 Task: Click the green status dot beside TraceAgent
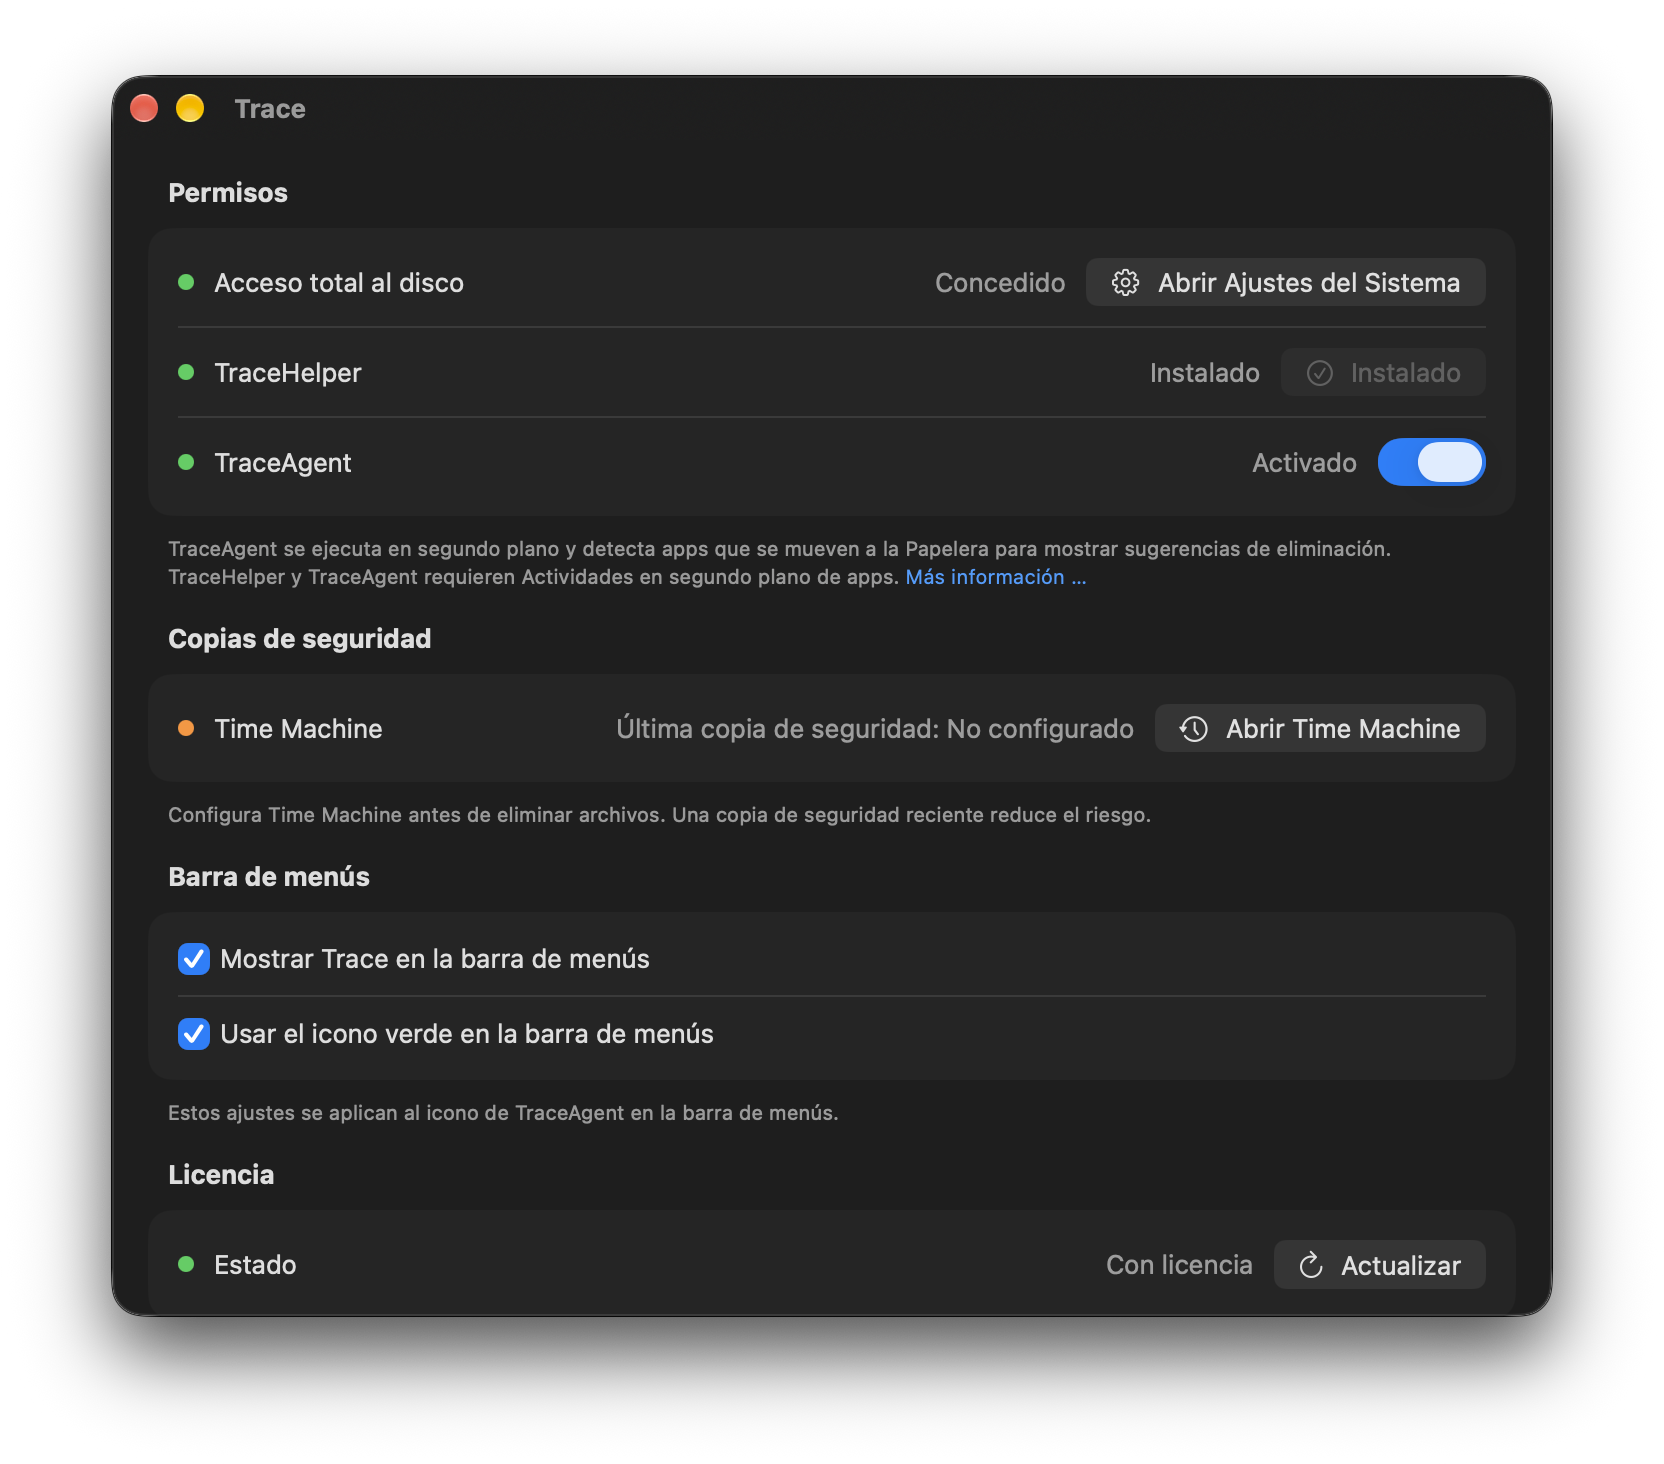point(186,463)
